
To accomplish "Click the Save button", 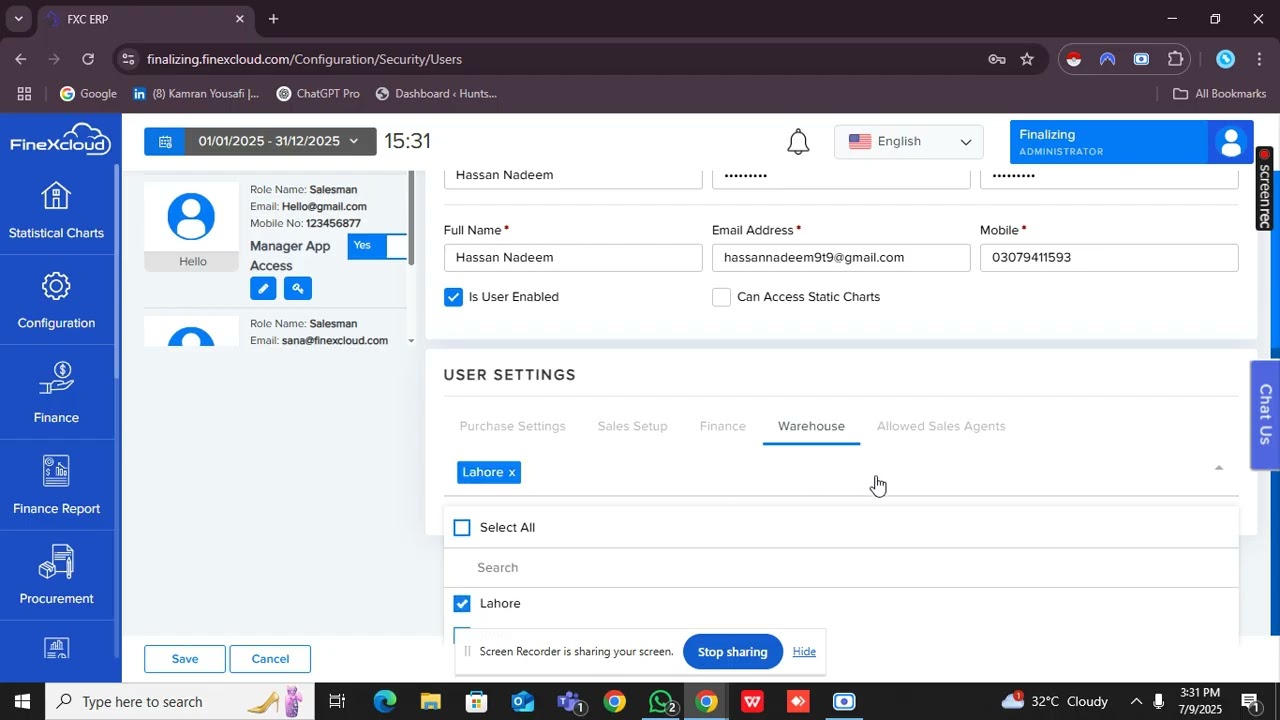I will 185,659.
